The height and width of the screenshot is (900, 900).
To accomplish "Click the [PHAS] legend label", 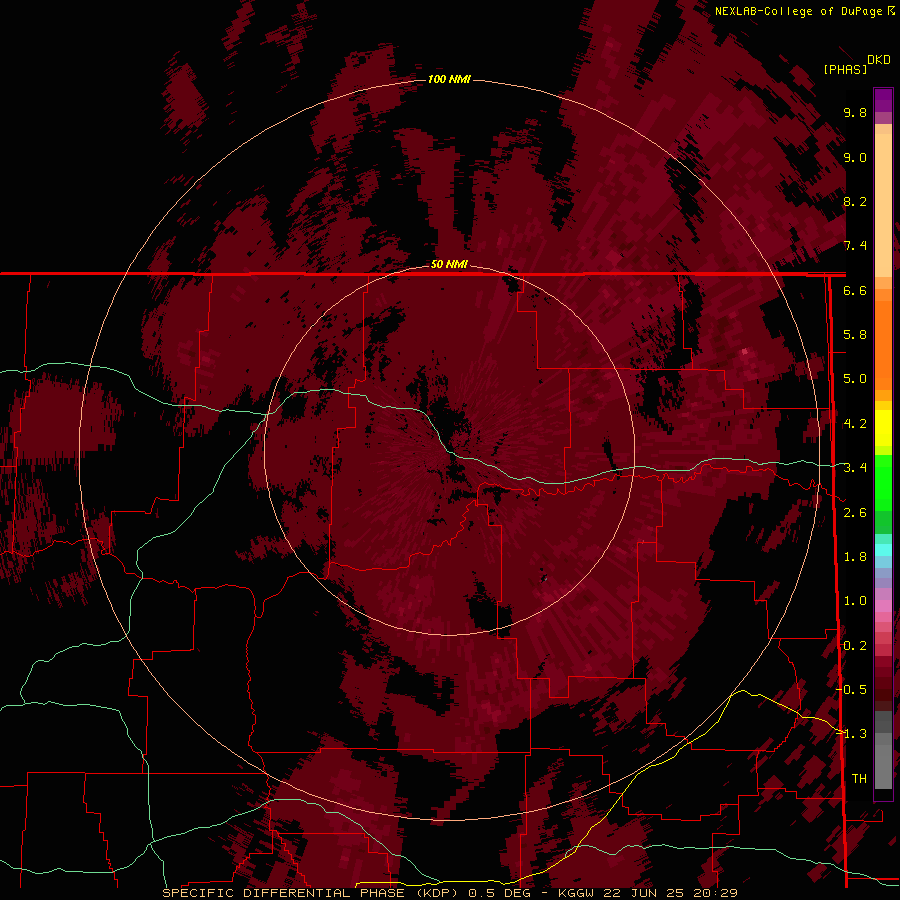I will pyautogui.click(x=845, y=69).
